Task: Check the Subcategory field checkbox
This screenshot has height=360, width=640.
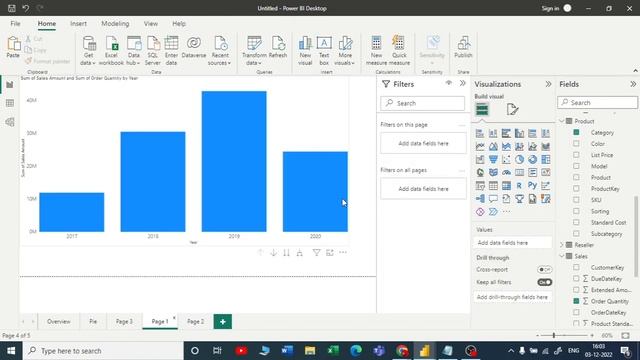Action: pyautogui.click(x=576, y=233)
